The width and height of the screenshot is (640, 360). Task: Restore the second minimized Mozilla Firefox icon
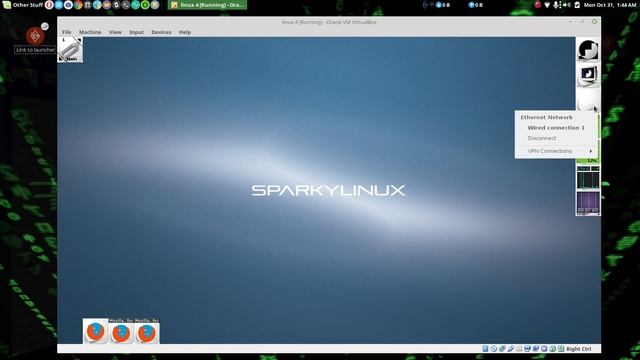tap(121, 331)
